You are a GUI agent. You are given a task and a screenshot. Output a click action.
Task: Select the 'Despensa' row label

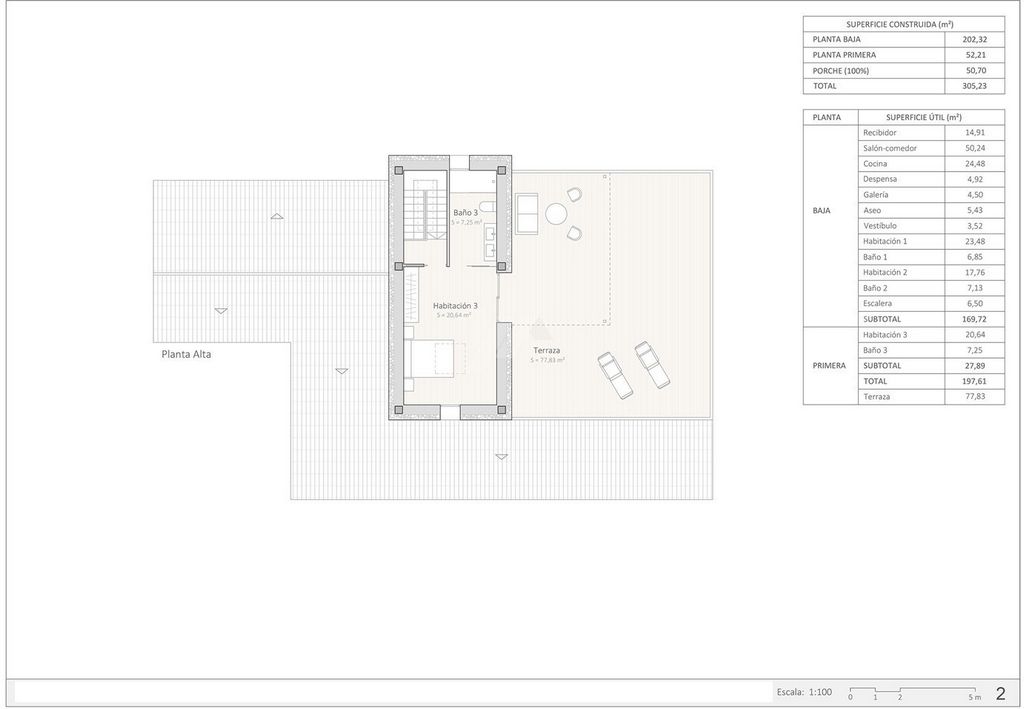pyautogui.click(x=880, y=179)
